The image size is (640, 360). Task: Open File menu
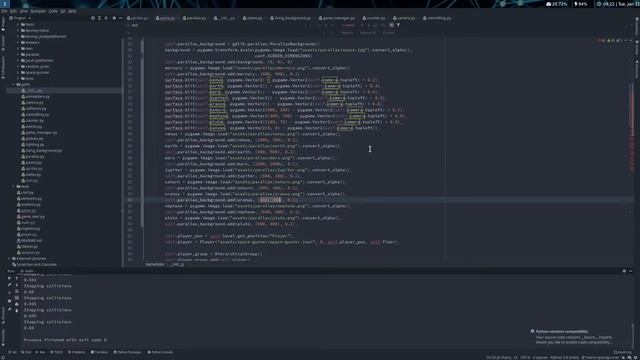(4, 11)
